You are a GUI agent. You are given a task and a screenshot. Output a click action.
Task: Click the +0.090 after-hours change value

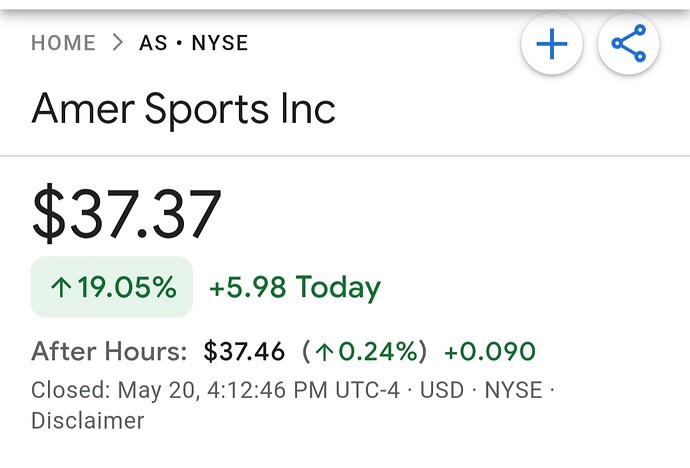coord(490,351)
